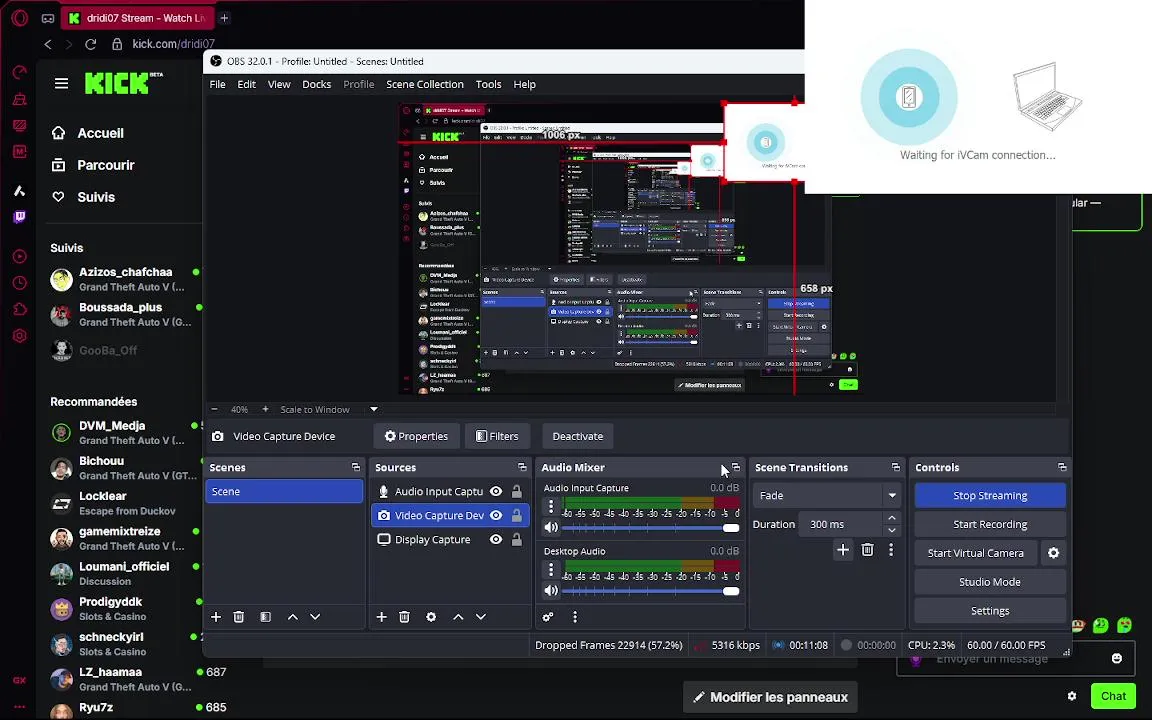
Task: Toggle lock on Display Capture source
Action: pos(516,540)
